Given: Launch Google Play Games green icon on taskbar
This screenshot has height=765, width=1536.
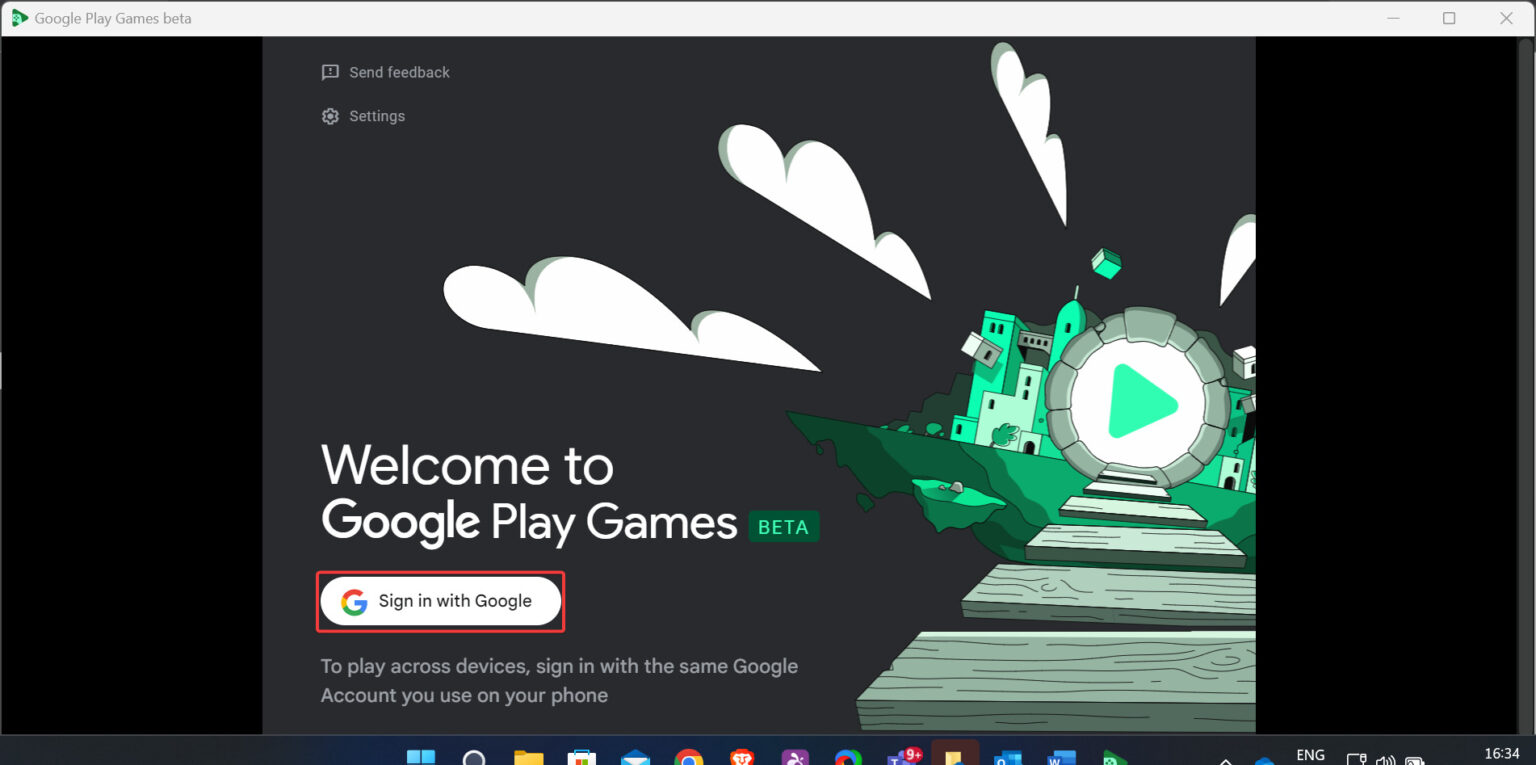Looking at the screenshot, I should click(x=1117, y=756).
